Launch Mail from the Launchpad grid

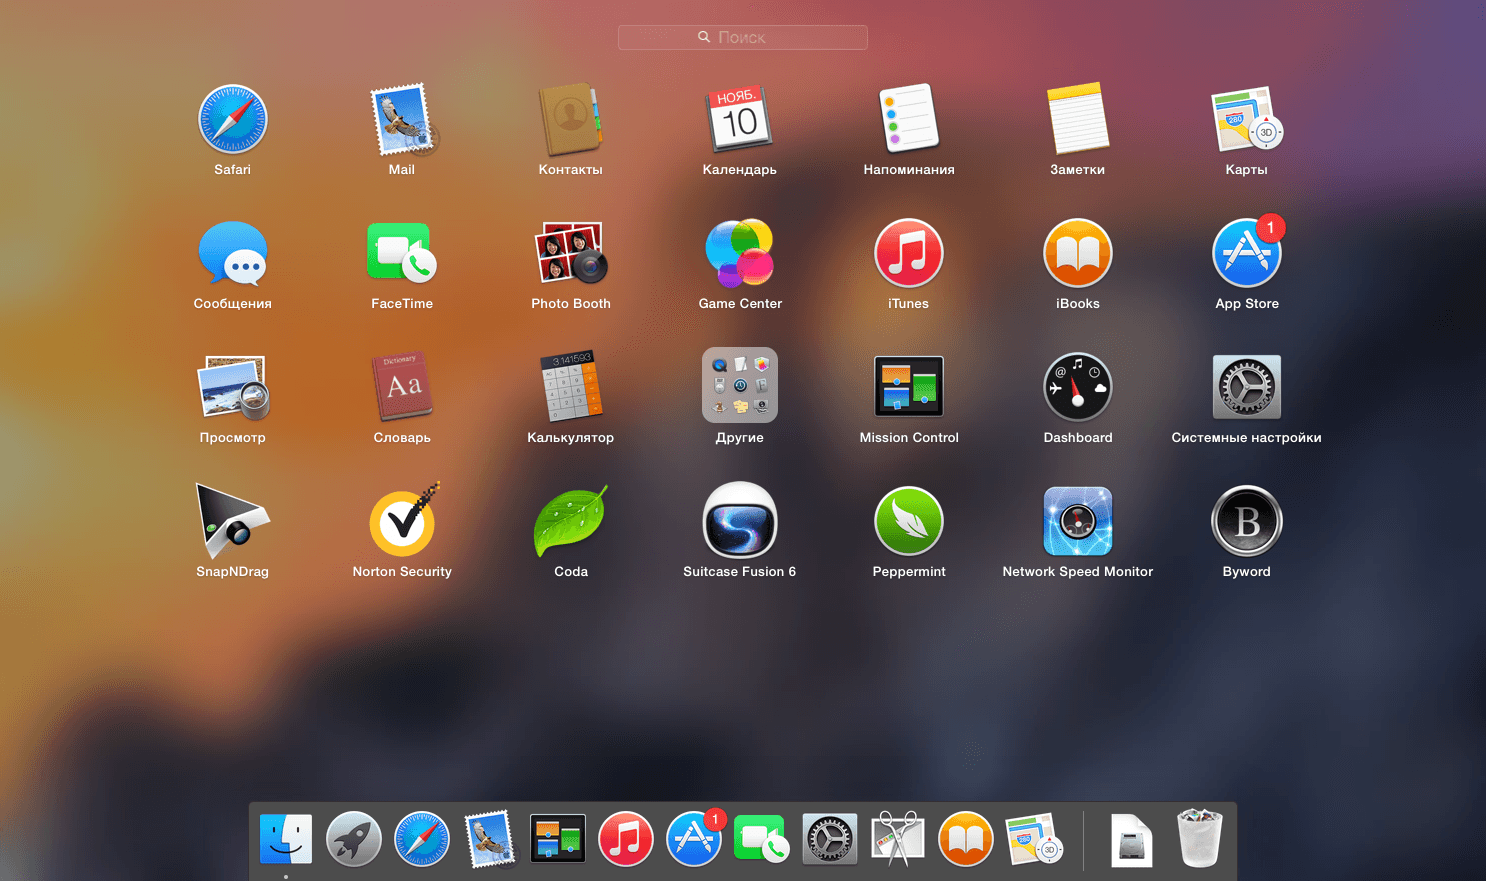coord(402,119)
